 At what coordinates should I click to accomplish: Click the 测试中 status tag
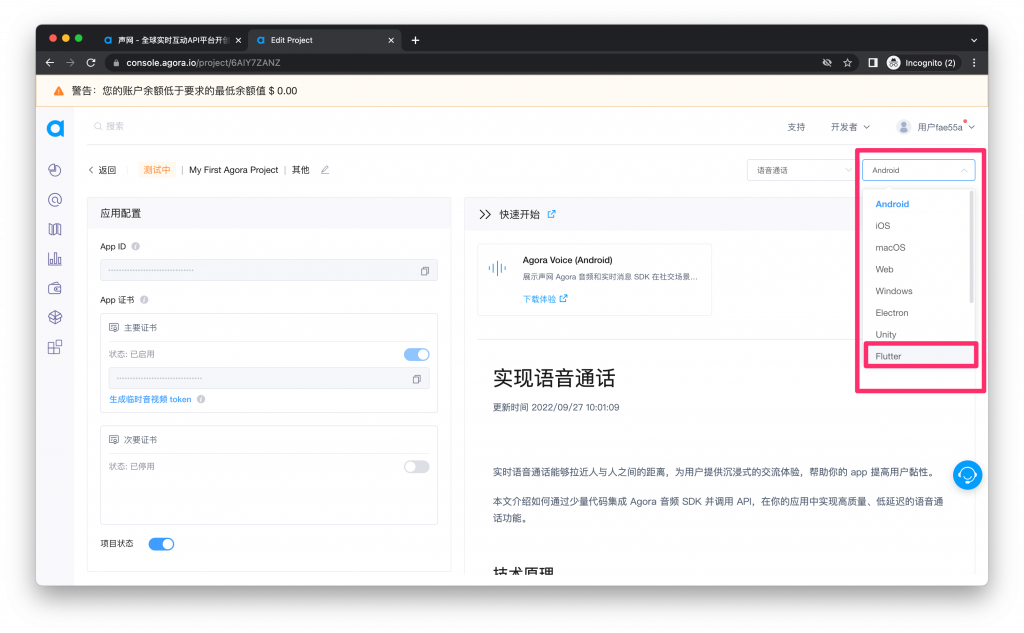(x=157, y=170)
